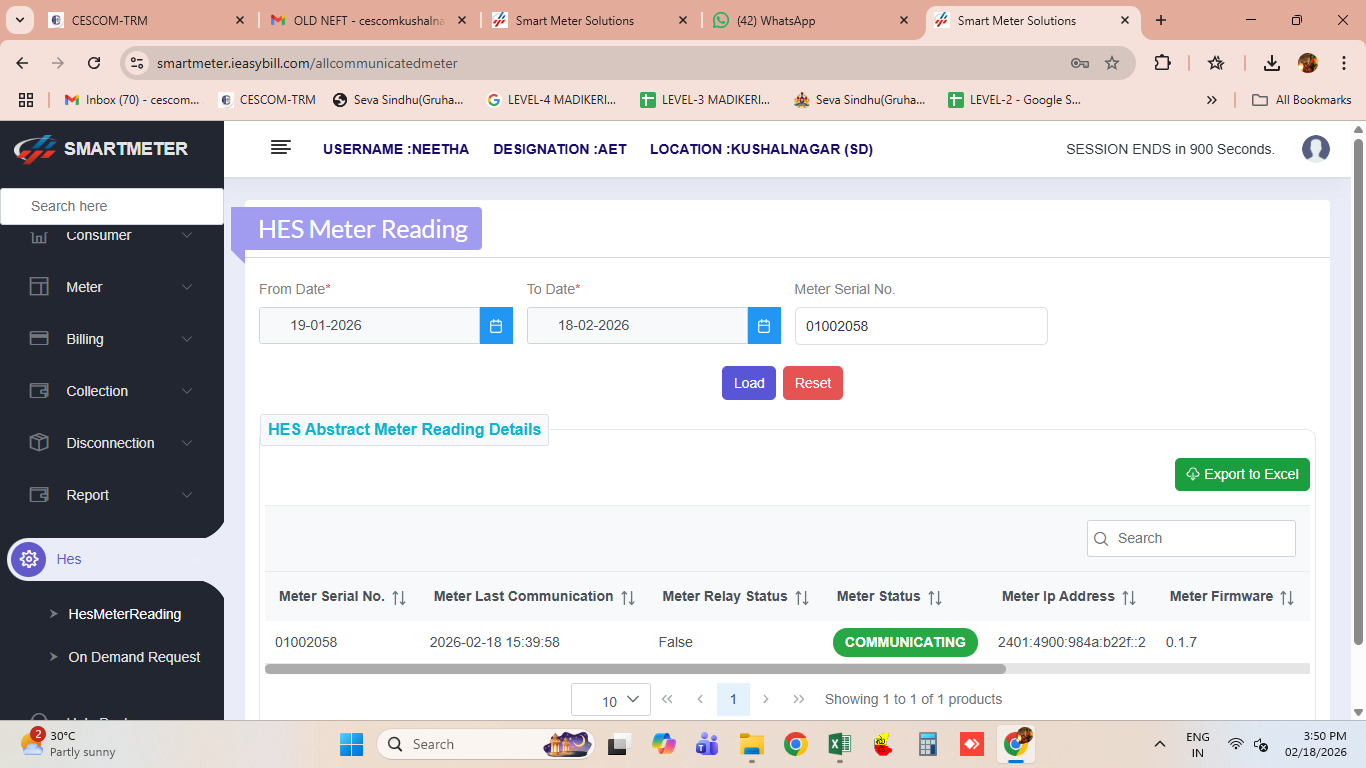Expand the Meter sidebar menu

(x=112, y=287)
